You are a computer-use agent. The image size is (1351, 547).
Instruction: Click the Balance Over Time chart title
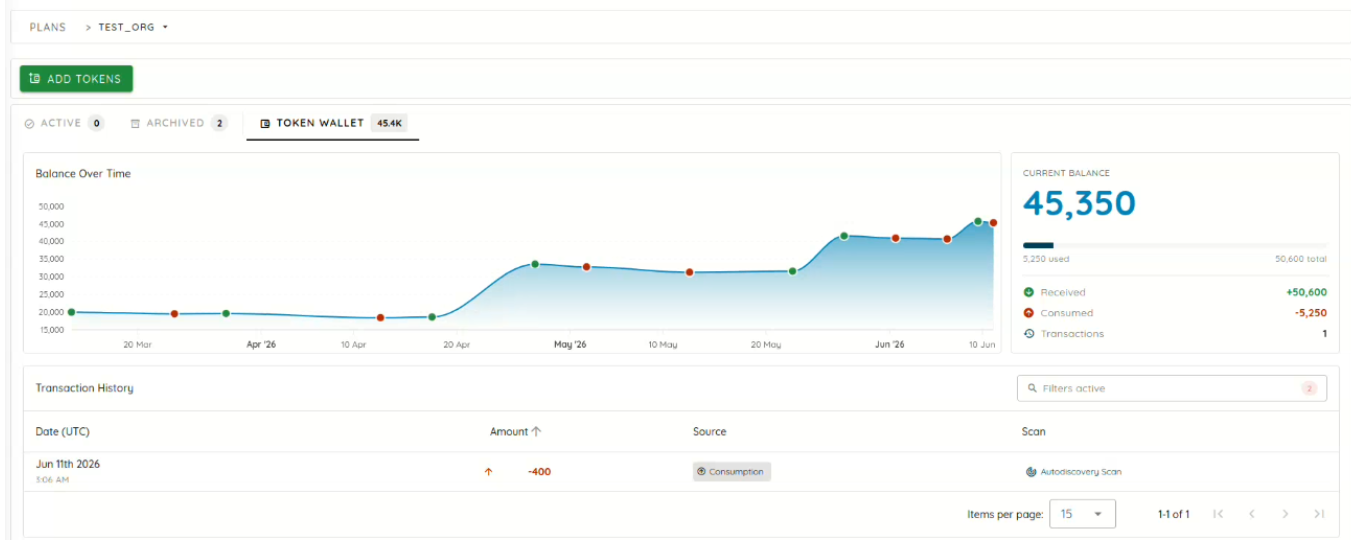(x=83, y=174)
